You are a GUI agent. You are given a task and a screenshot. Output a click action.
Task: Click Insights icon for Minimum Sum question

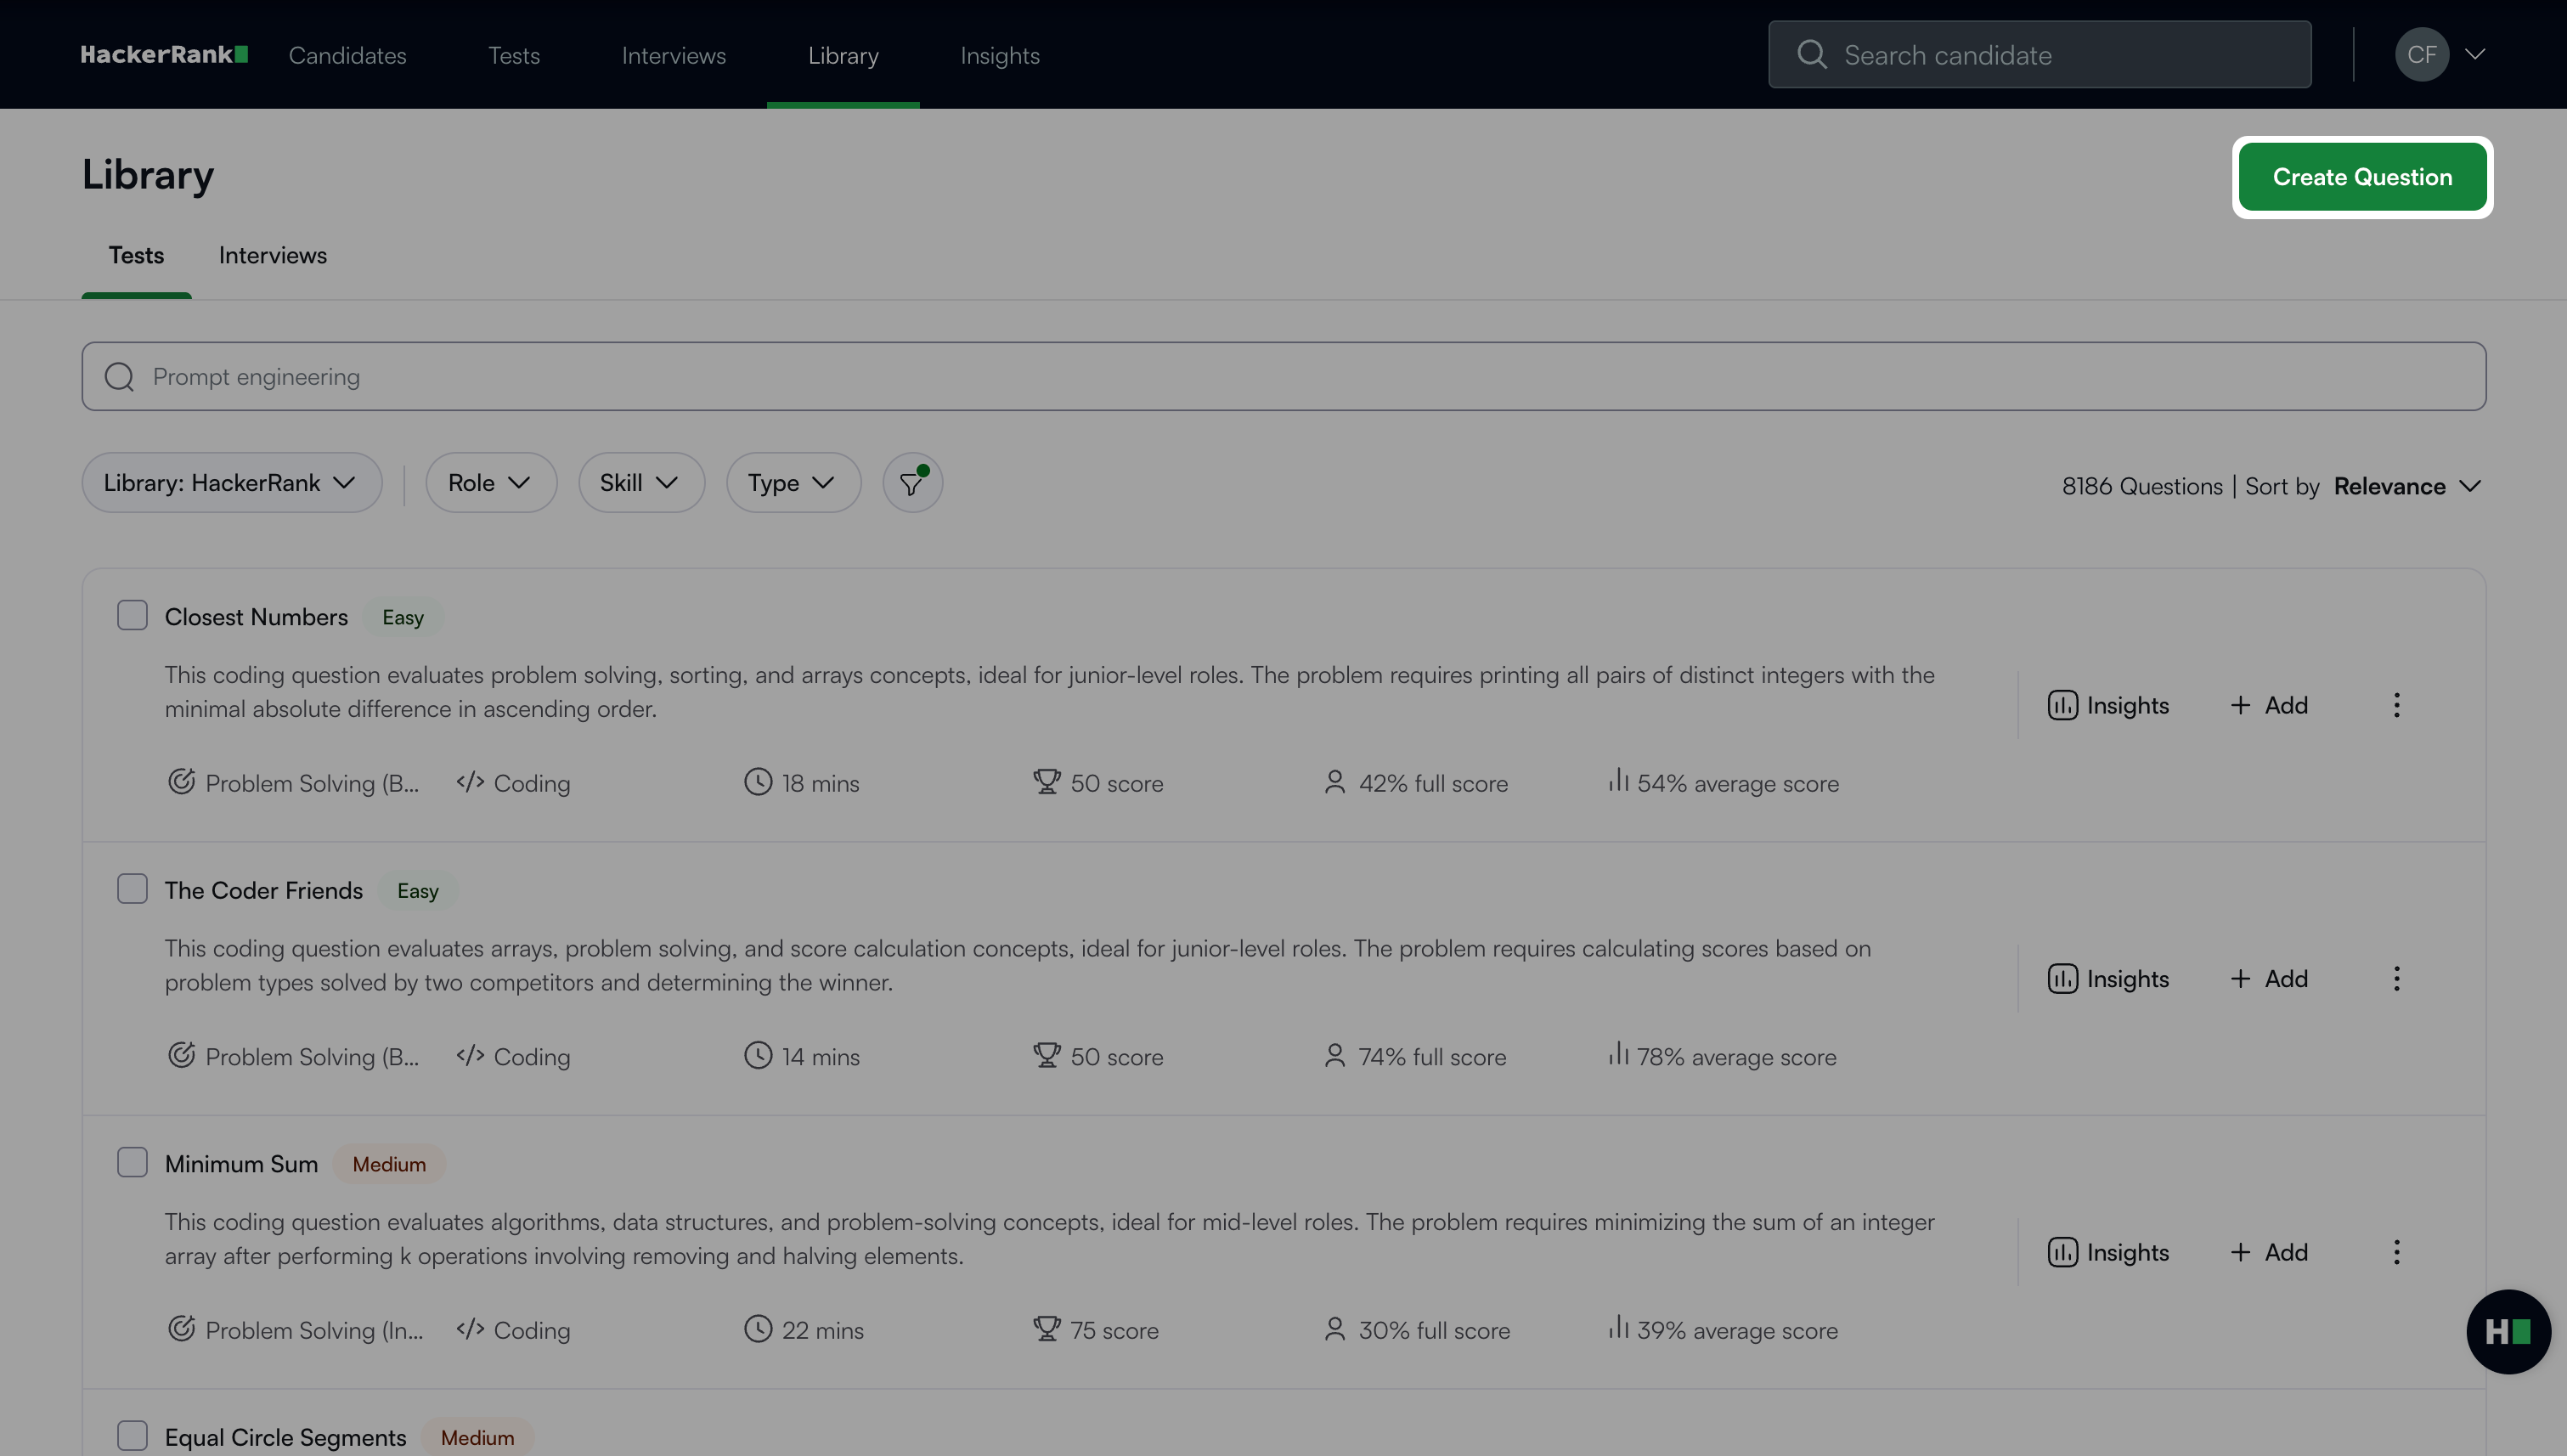point(2062,1252)
